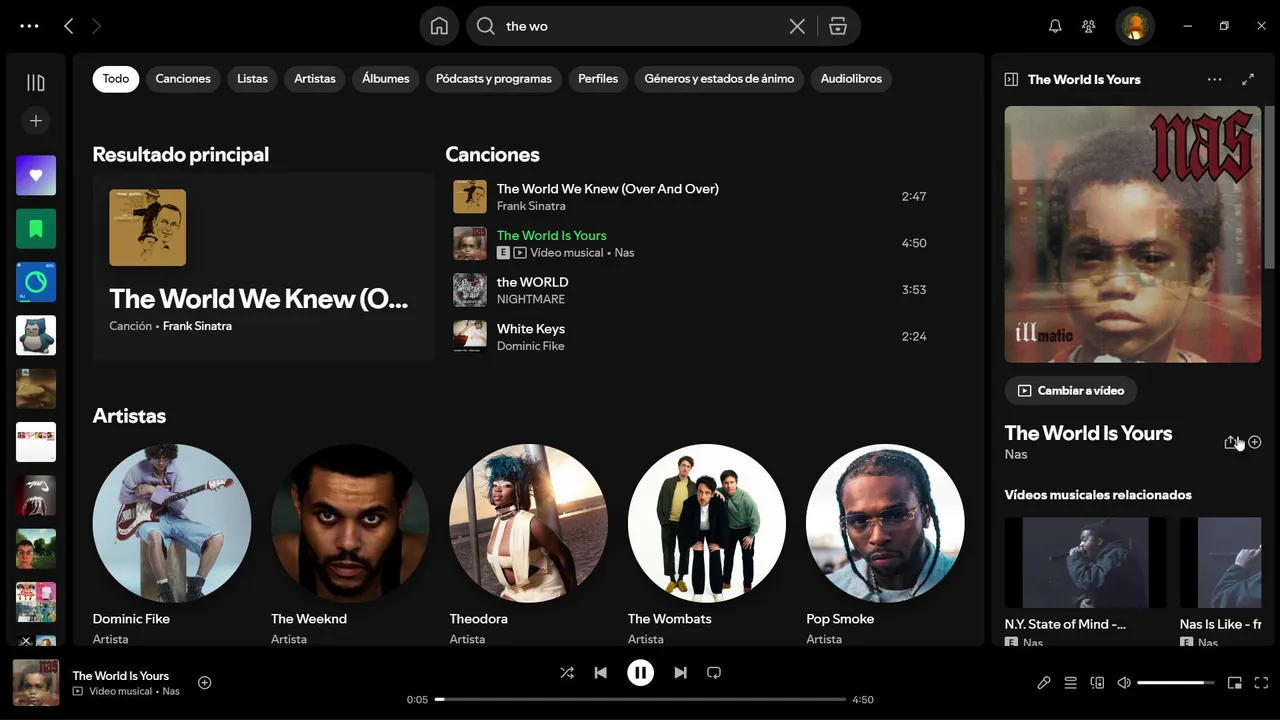The width and height of the screenshot is (1280, 720).
Task: Play The World We Knew (Over And Over) song row
Action: pos(696,197)
